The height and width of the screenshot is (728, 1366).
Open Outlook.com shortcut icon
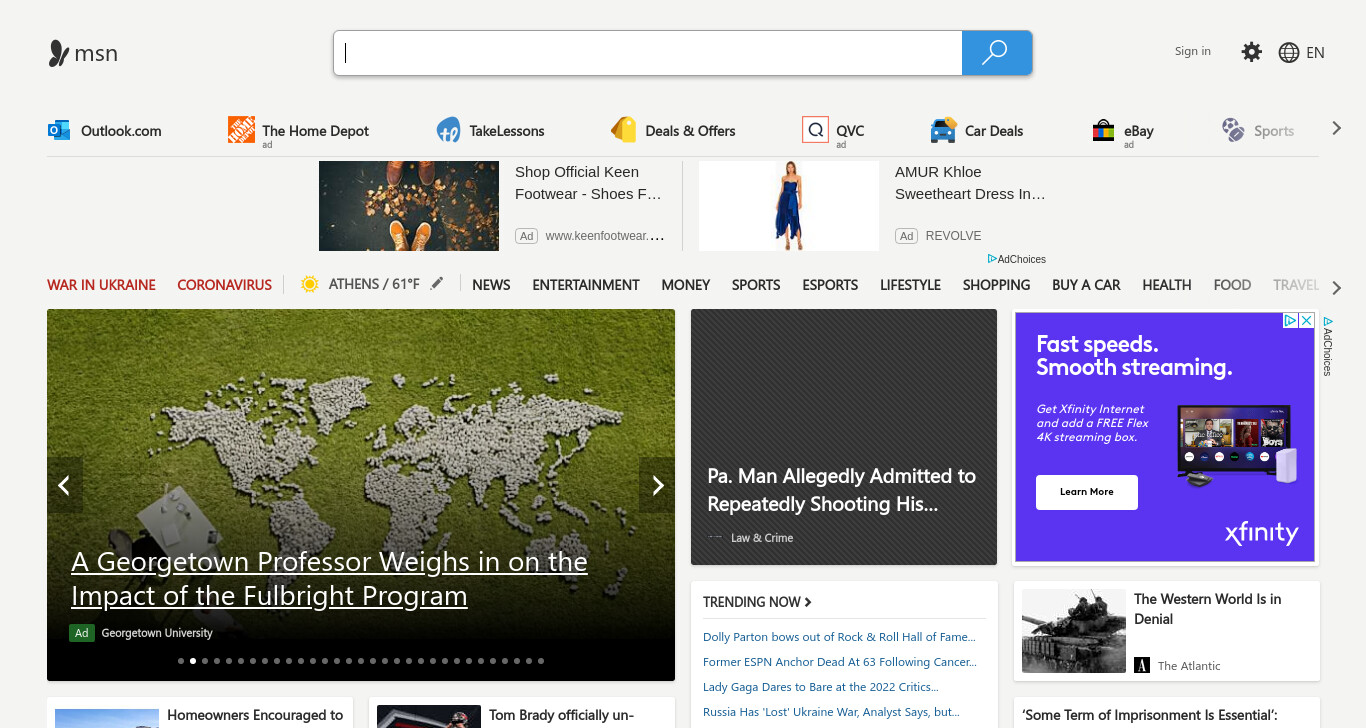click(59, 130)
